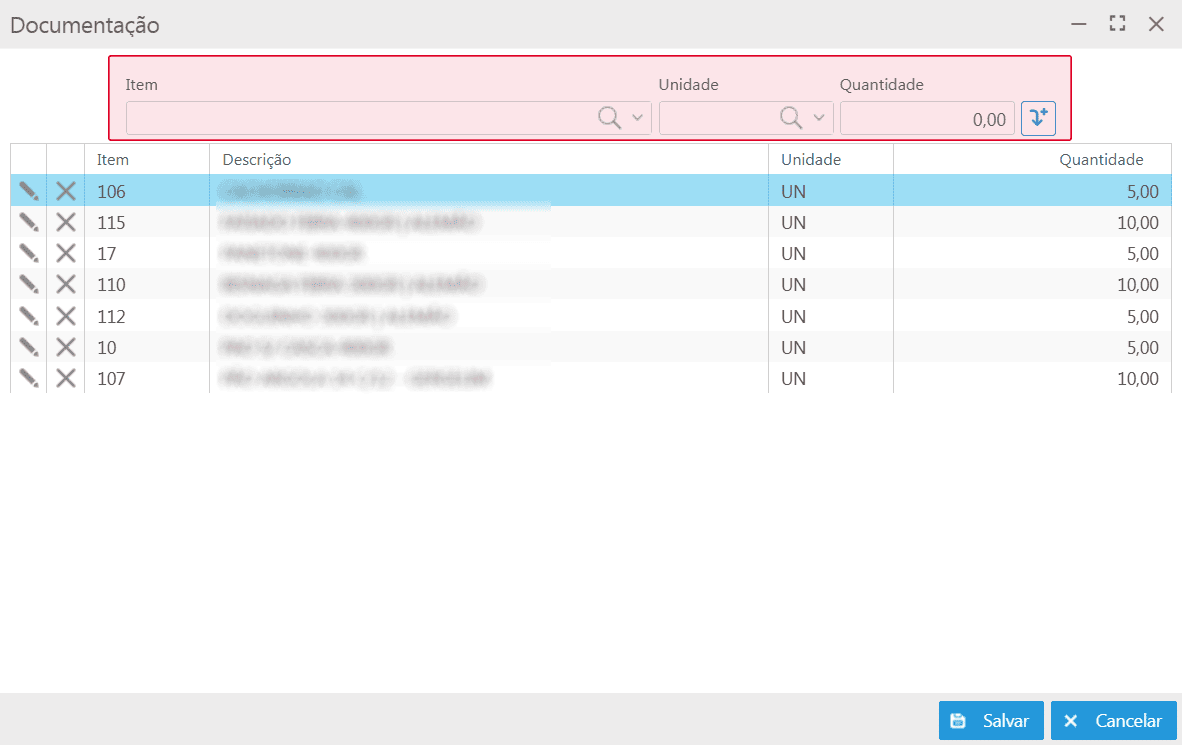The width and height of the screenshot is (1182, 745).
Task: Focus the Item text input field
Action: pos(360,118)
